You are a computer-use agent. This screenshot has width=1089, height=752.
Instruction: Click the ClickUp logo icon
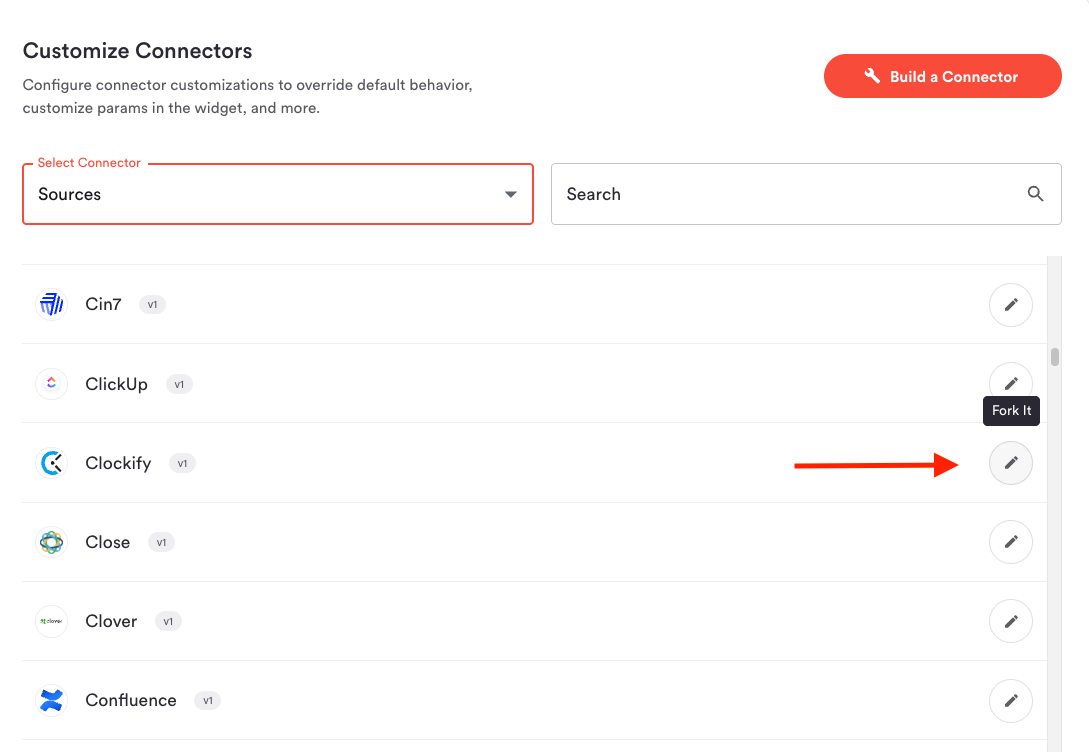51,383
